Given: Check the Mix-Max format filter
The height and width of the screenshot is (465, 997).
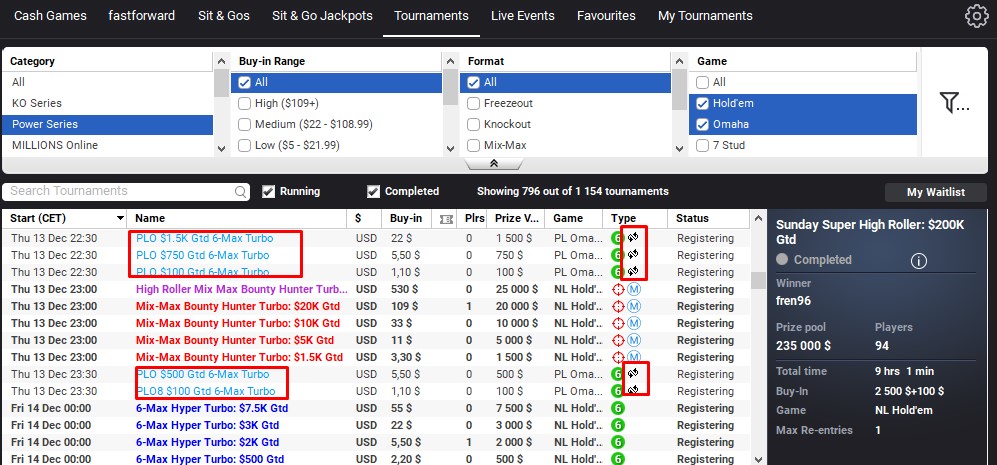Looking at the screenshot, I should point(473,145).
